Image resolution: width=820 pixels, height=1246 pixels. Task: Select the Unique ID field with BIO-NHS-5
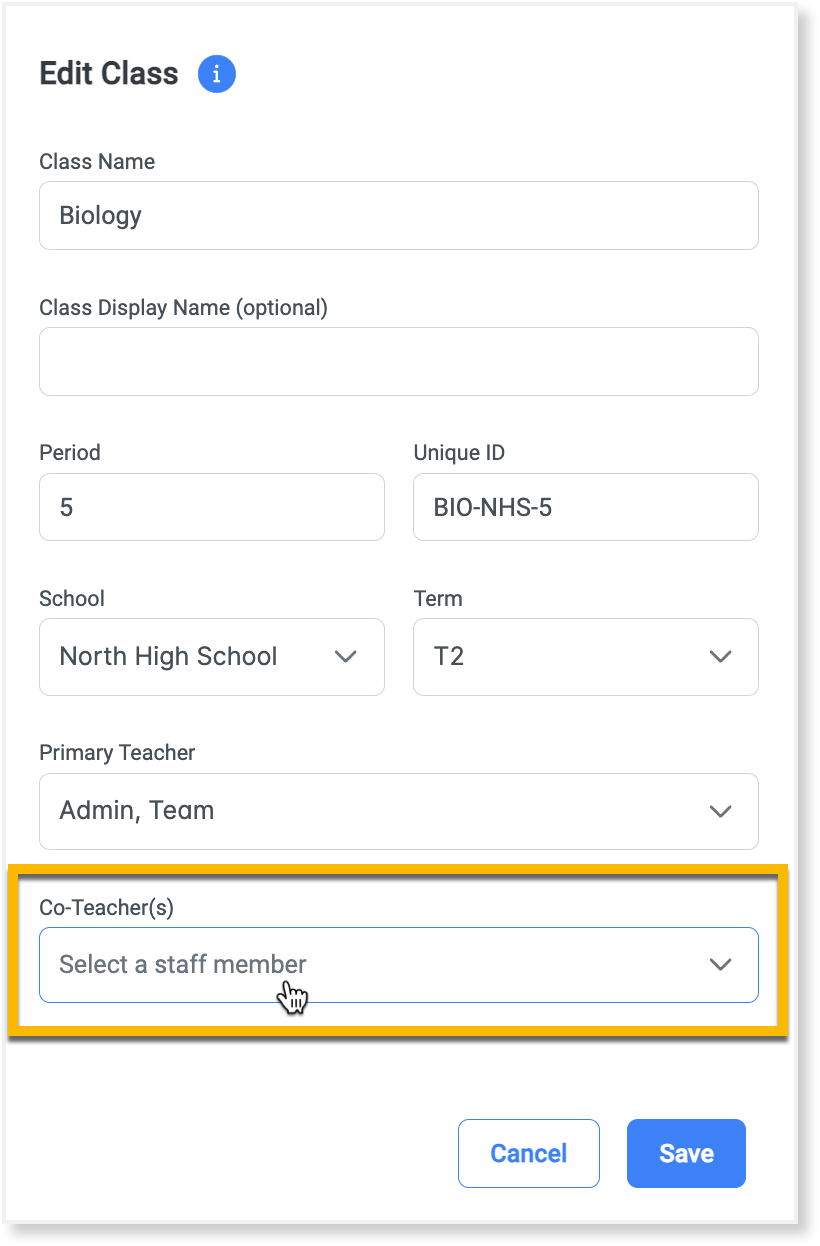coord(585,507)
